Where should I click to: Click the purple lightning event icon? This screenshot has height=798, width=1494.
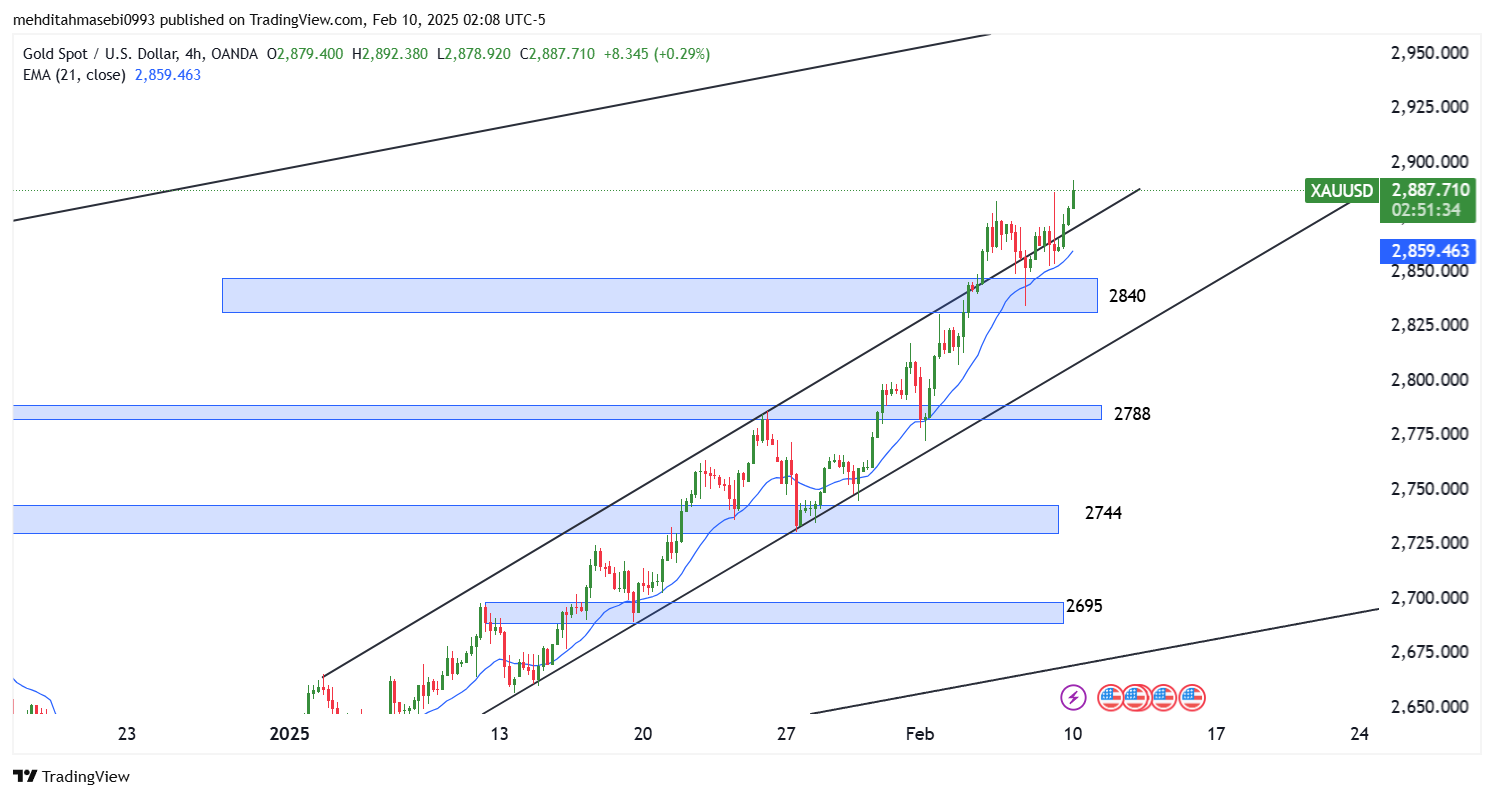pyautogui.click(x=1073, y=697)
